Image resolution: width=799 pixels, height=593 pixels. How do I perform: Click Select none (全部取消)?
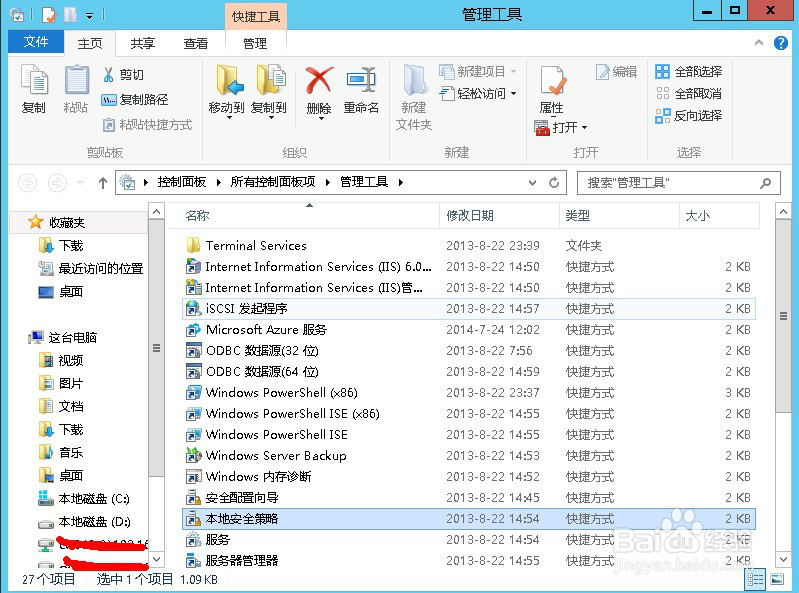(x=688, y=94)
